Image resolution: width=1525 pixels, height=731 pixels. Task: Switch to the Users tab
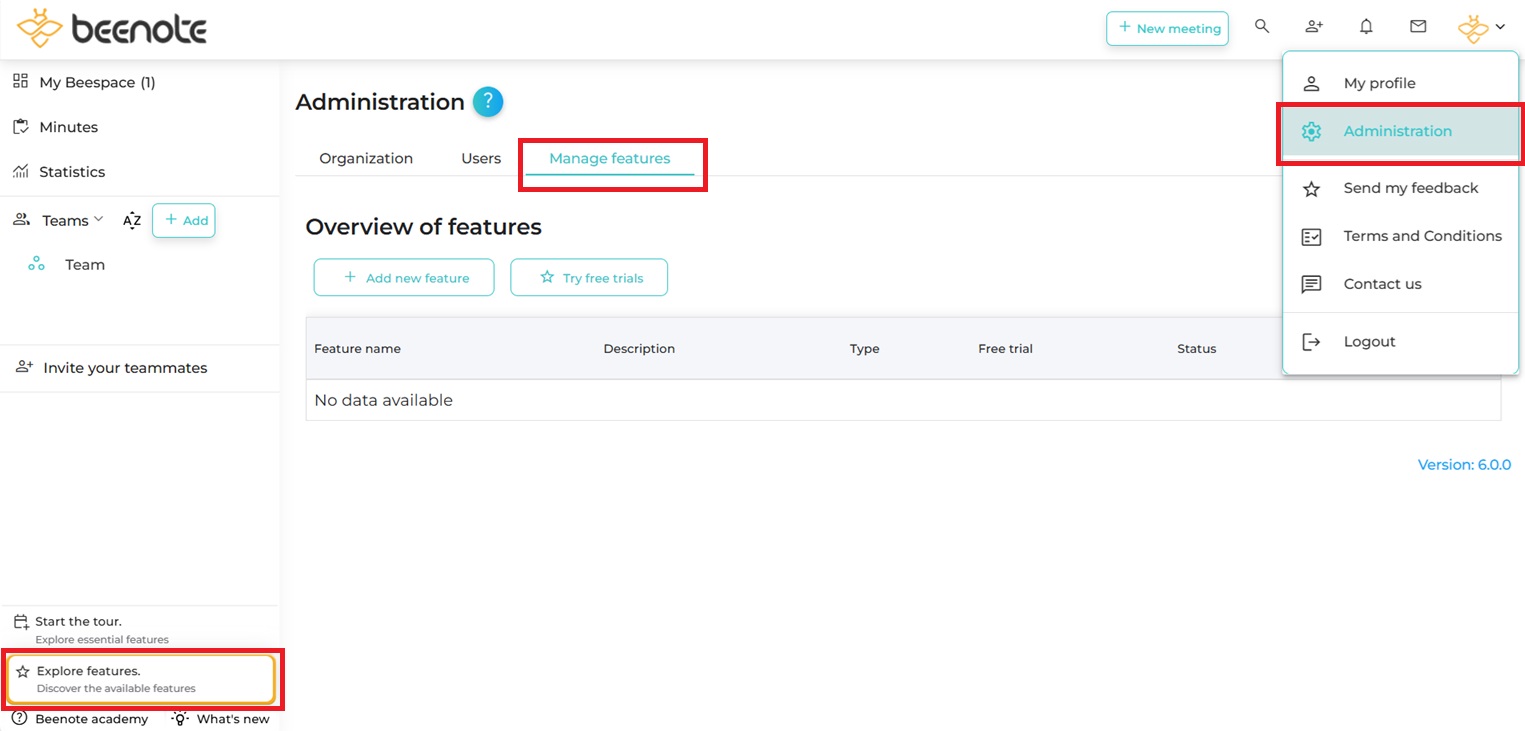click(481, 158)
